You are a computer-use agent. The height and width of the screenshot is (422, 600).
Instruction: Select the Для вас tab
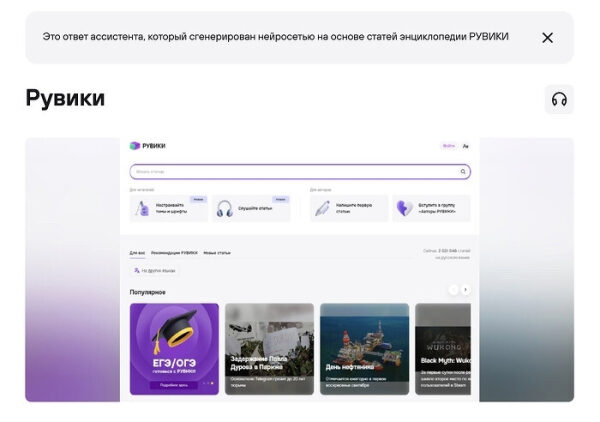(x=137, y=253)
